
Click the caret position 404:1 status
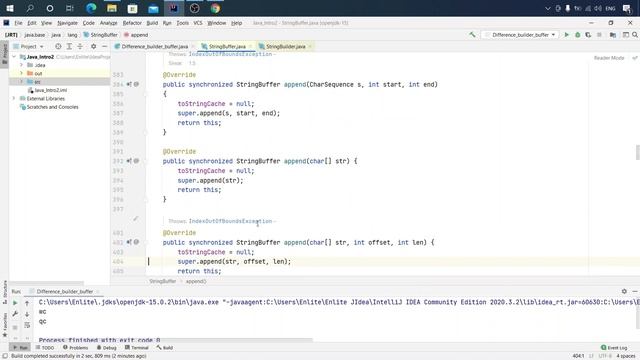point(578,356)
